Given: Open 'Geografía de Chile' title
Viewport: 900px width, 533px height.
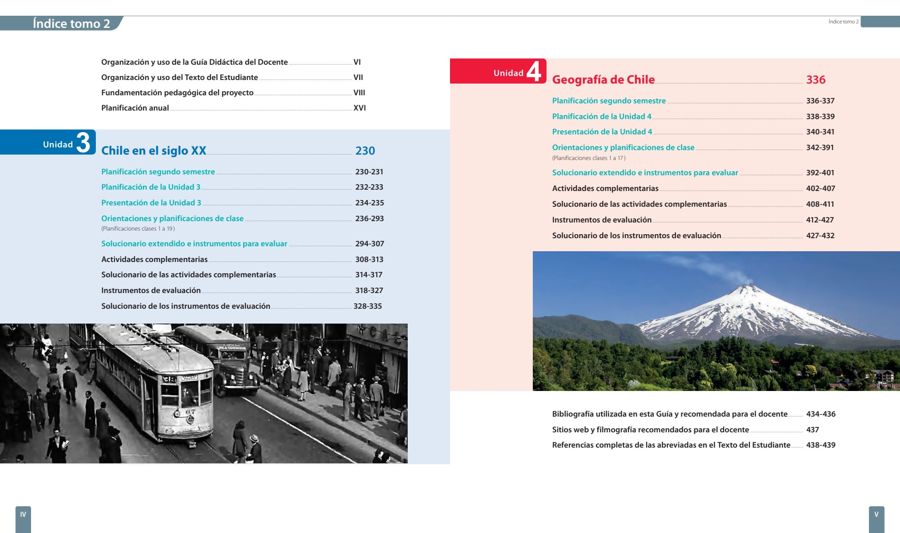Looking at the screenshot, I should coord(603,80).
